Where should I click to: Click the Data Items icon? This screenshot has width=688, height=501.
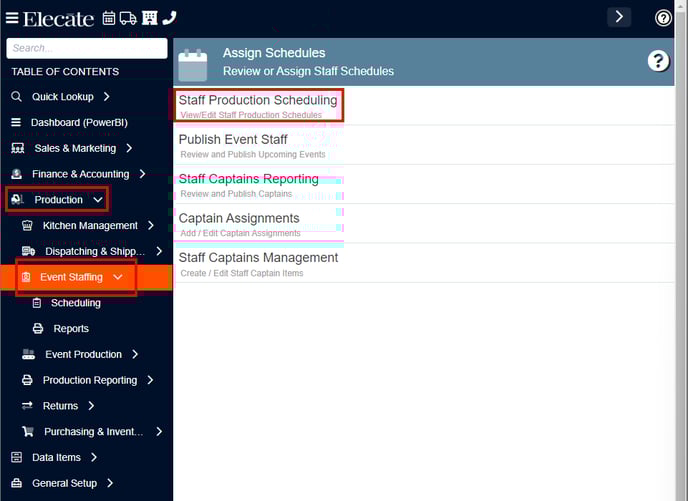tap(17, 458)
